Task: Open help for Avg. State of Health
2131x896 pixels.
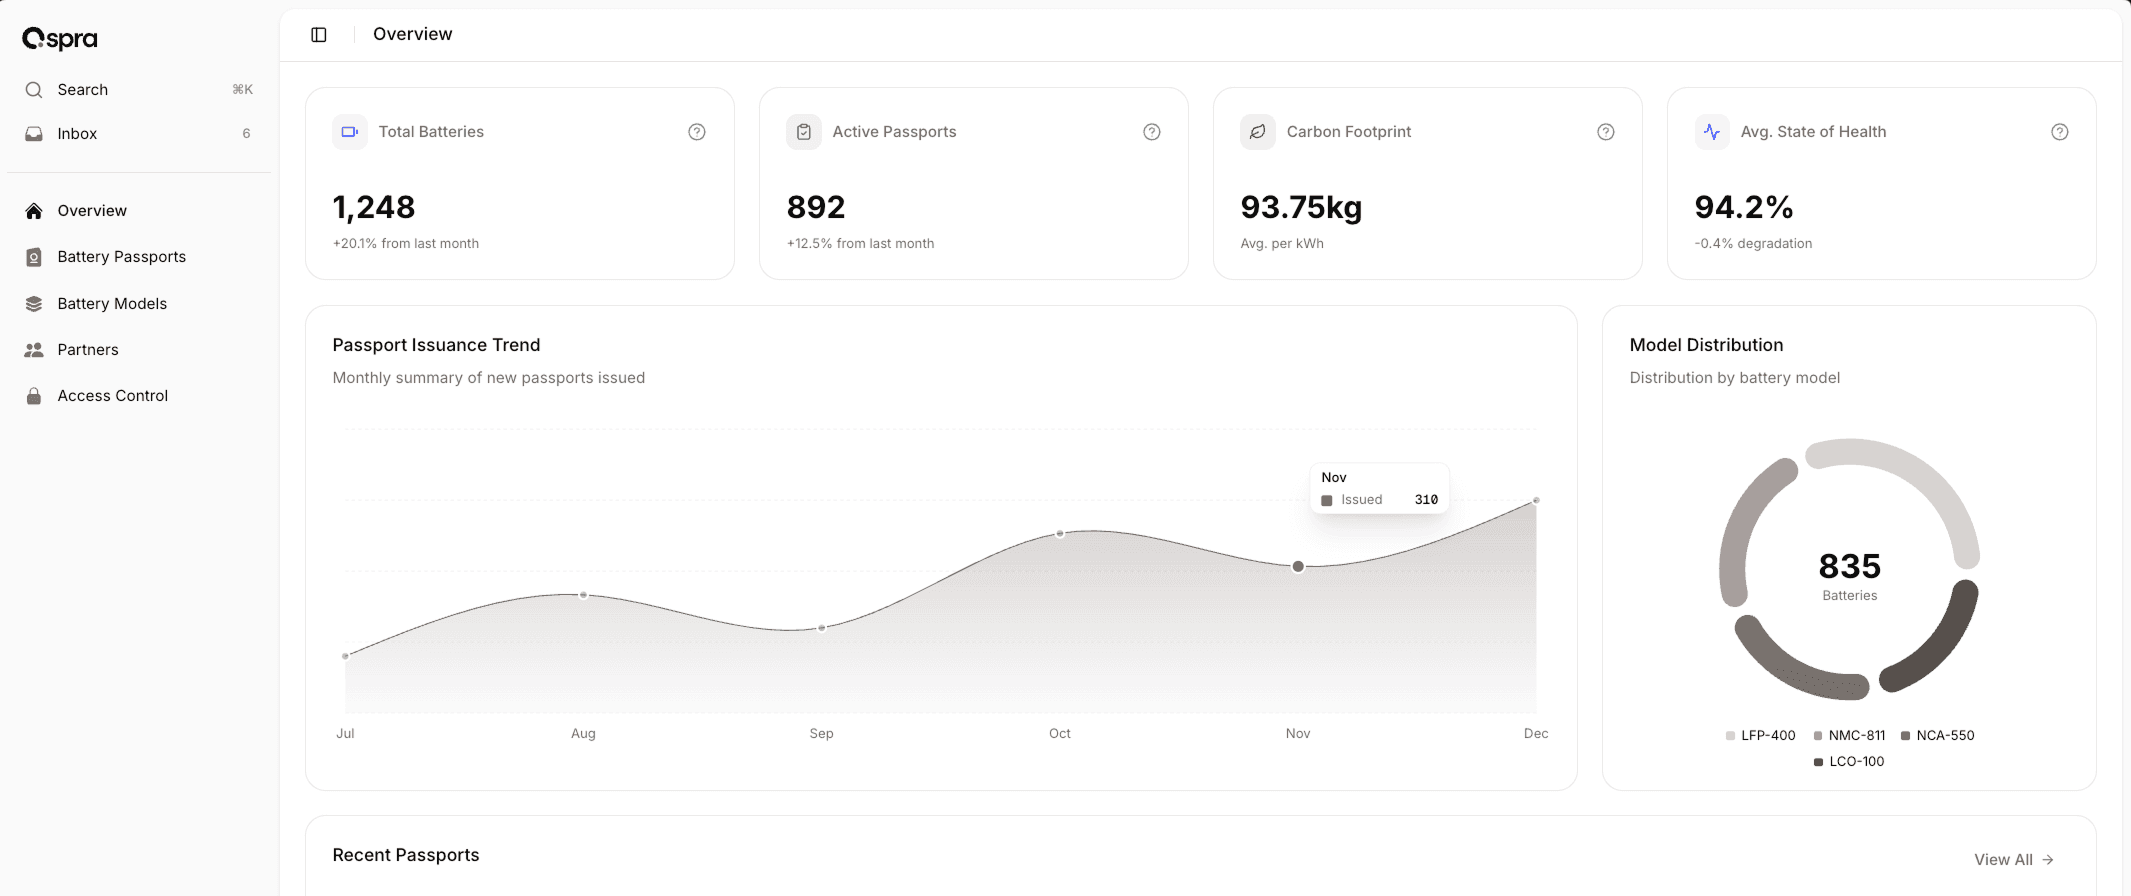Action: click(2060, 132)
